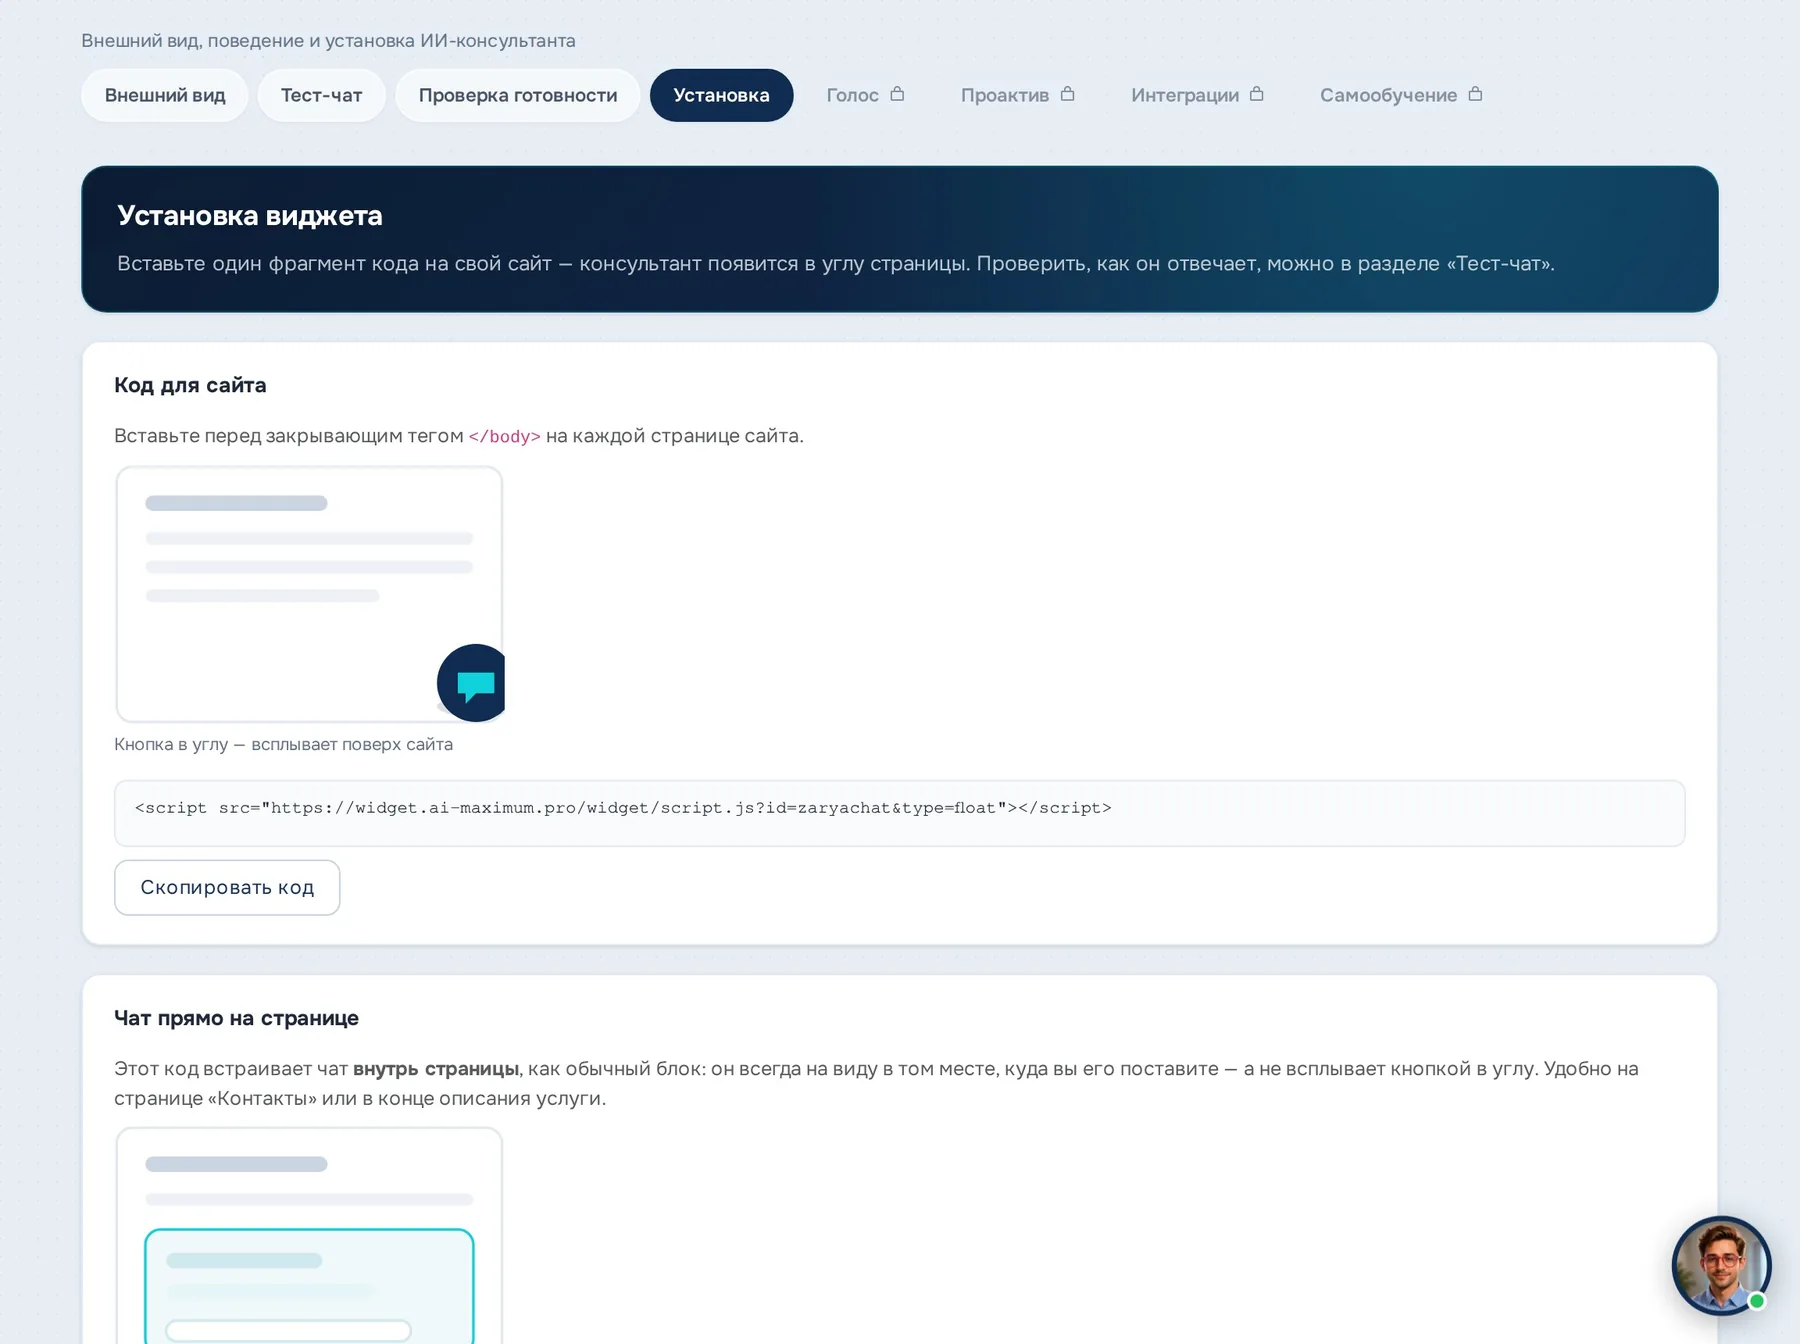Click the floating button preview thumbnail
Viewport: 1800px width, 1344px height.
pyautogui.click(x=309, y=594)
